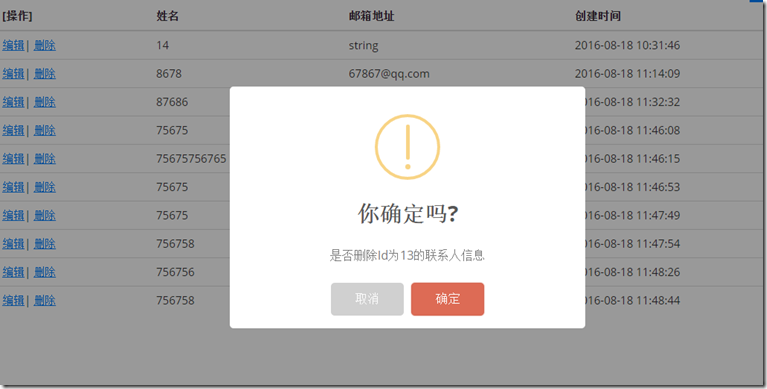Click the name cell 87686
The width and height of the screenshot is (767, 389).
[x=172, y=102]
